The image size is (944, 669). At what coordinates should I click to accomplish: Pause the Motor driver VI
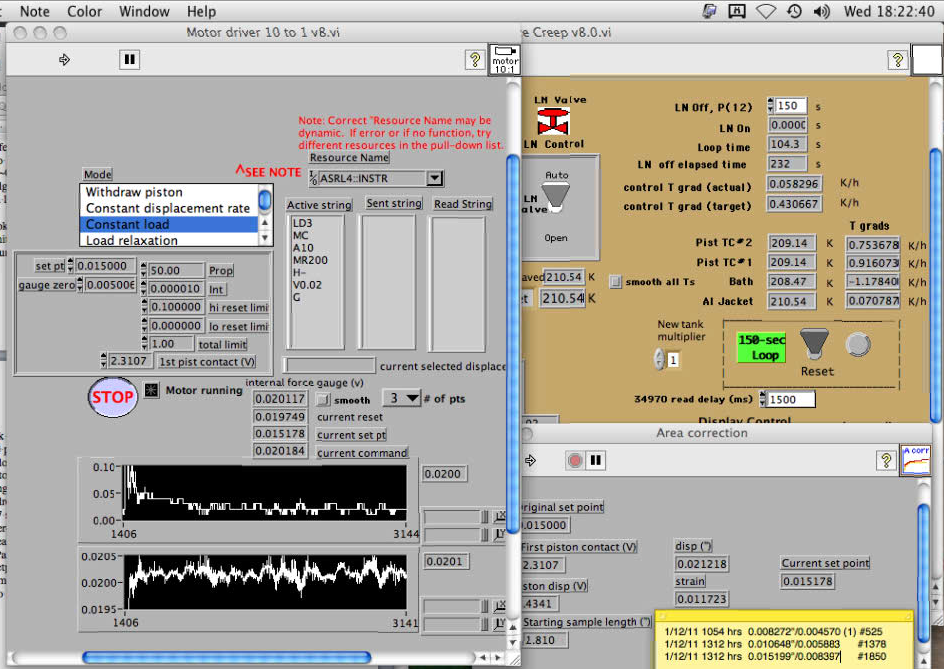(129, 60)
